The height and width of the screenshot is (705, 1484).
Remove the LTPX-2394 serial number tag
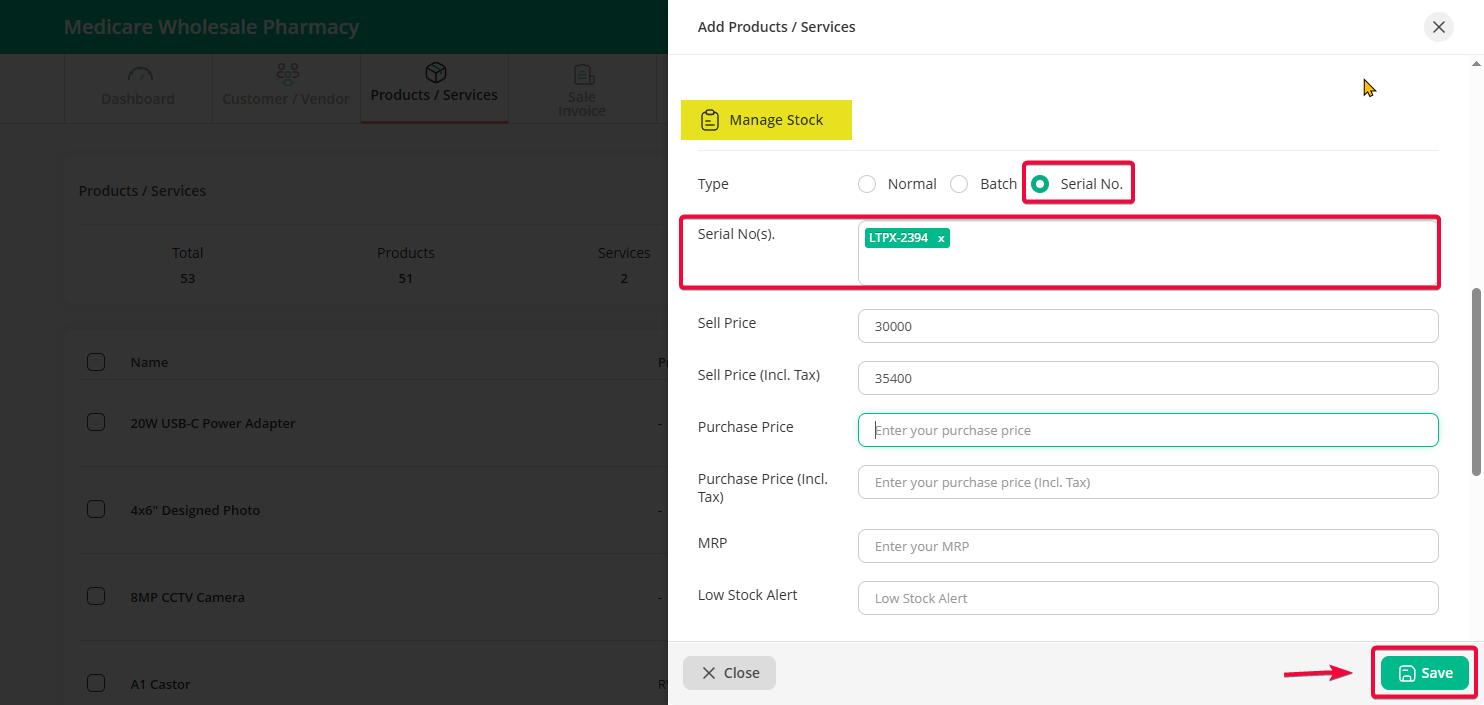tap(941, 239)
